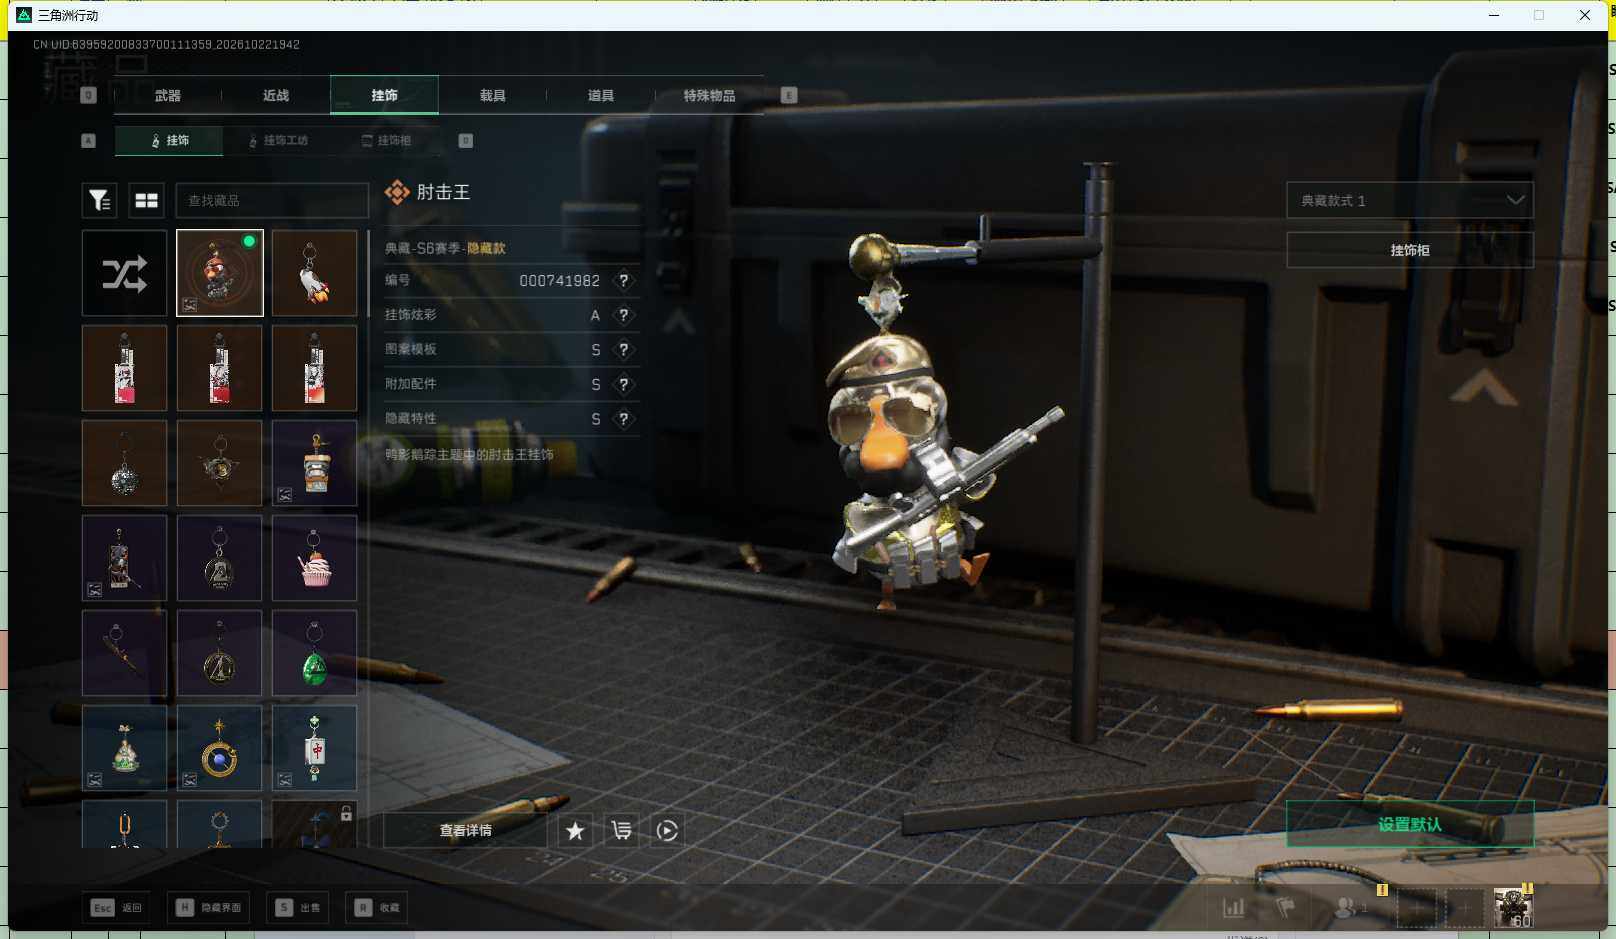Select the selected duck charm thumbnail
Viewport: 1616px width, 939px height.
tap(219, 273)
